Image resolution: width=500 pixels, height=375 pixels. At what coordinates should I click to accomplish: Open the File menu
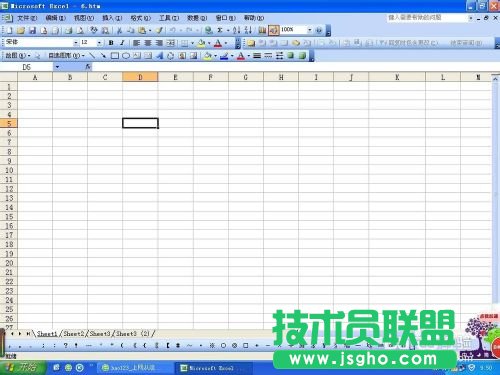(27, 18)
